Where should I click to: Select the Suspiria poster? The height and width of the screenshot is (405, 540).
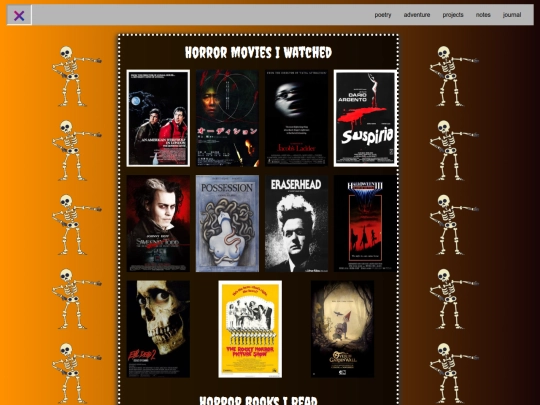(365, 118)
